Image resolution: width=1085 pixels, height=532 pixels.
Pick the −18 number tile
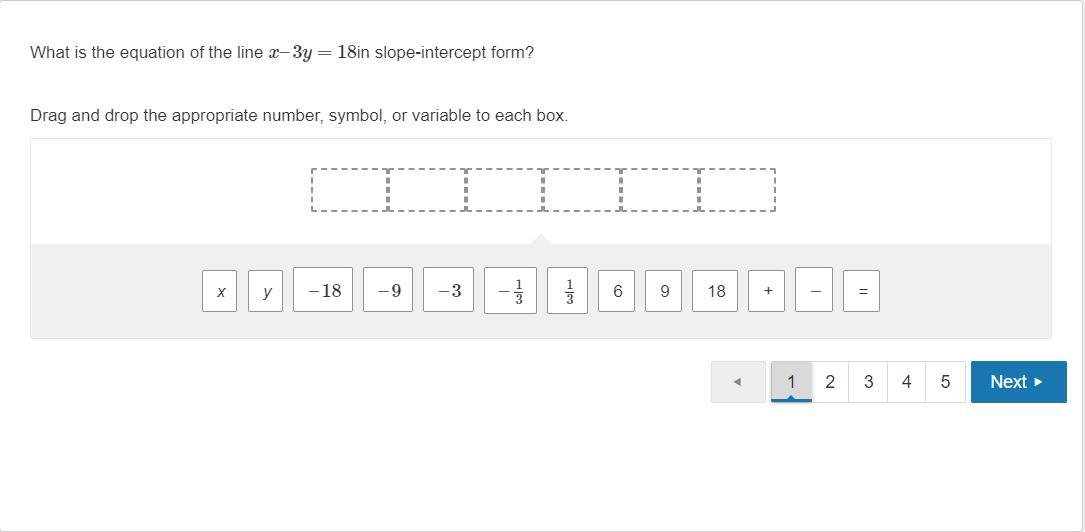point(323,291)
